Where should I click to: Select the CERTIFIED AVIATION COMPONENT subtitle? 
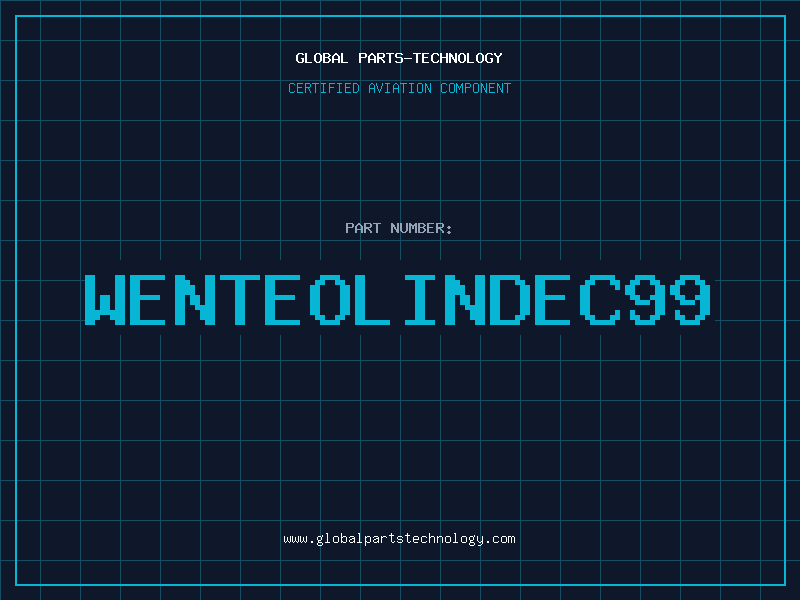[399, 88]
